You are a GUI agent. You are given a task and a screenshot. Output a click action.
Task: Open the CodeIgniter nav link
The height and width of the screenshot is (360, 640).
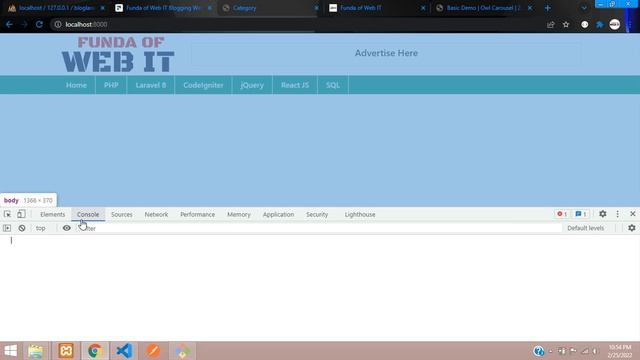[x=203, y=85]
